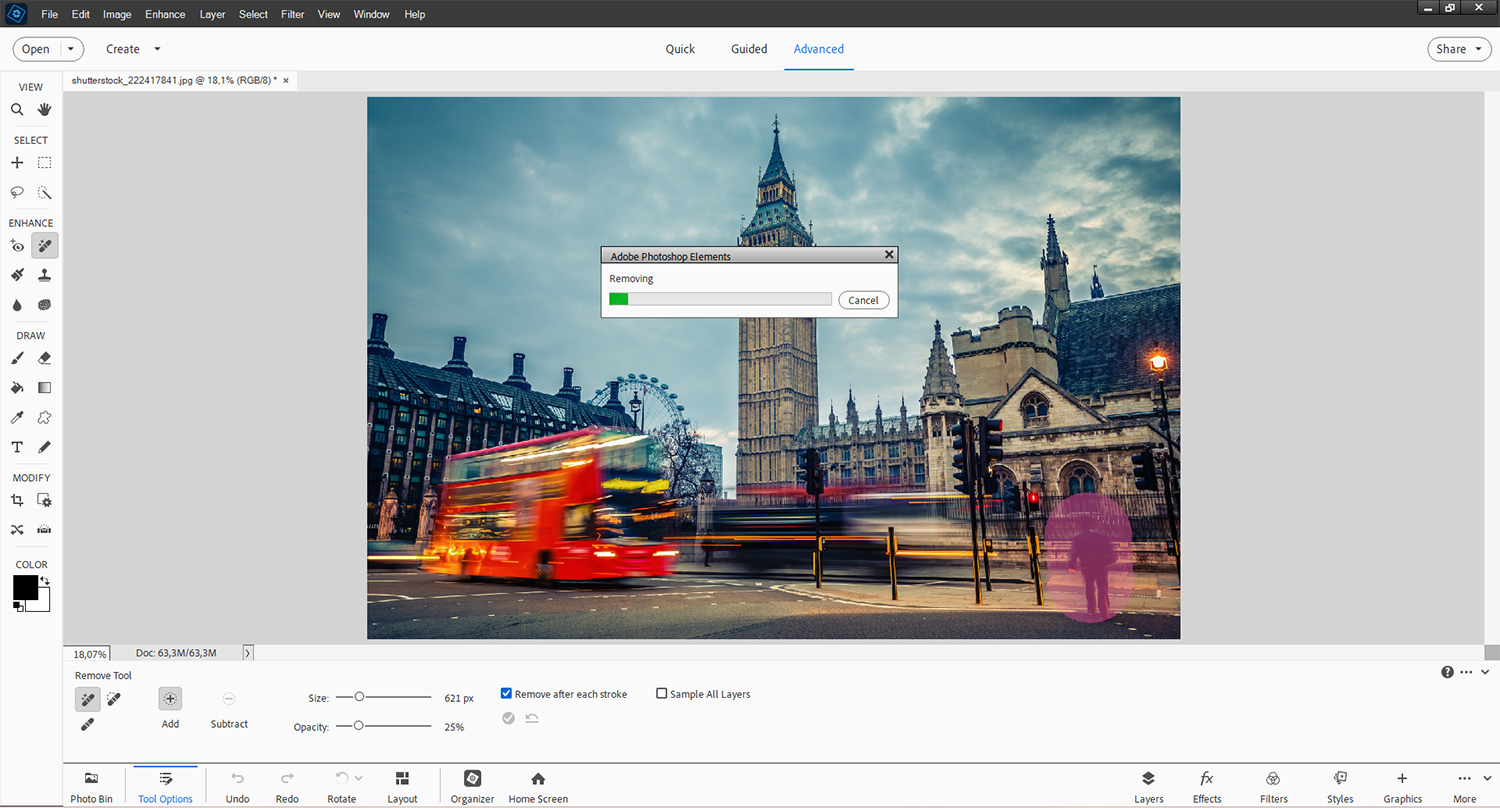Uncheck Remove after each stroke
Screen dimensions: 1500x808
(x=507, y=694)
